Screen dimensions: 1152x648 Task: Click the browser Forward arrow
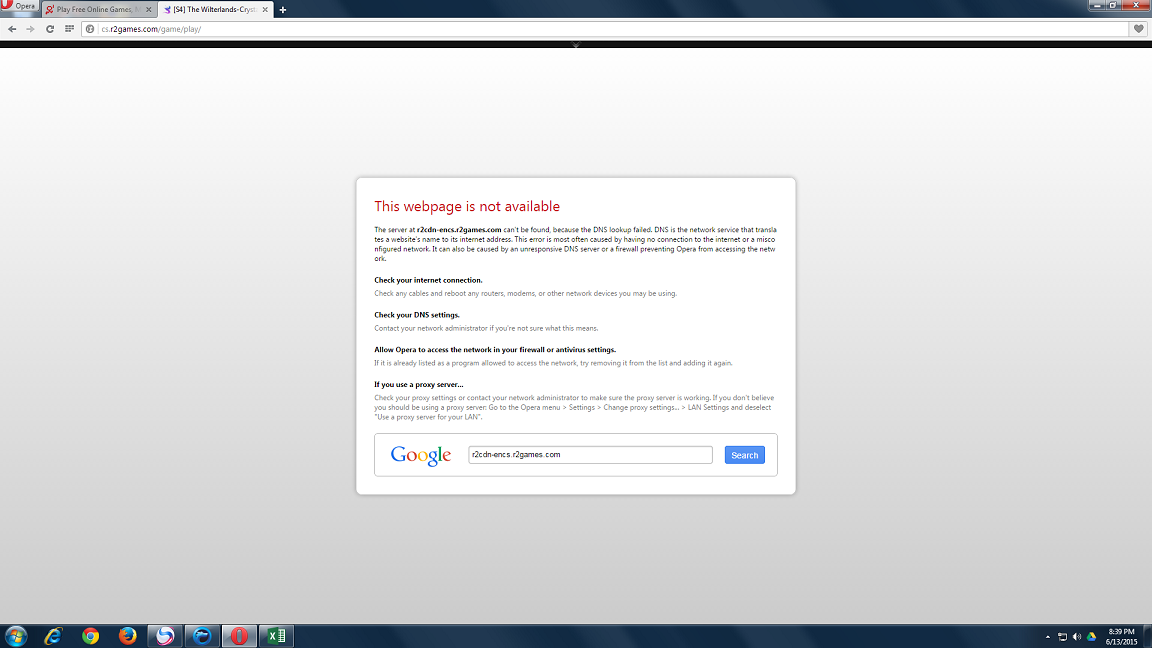tap(30, 29)
